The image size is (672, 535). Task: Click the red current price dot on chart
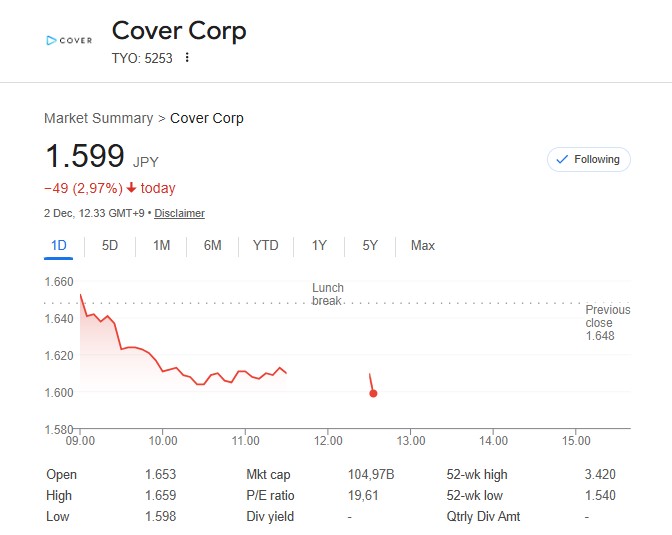click(373, 393)
